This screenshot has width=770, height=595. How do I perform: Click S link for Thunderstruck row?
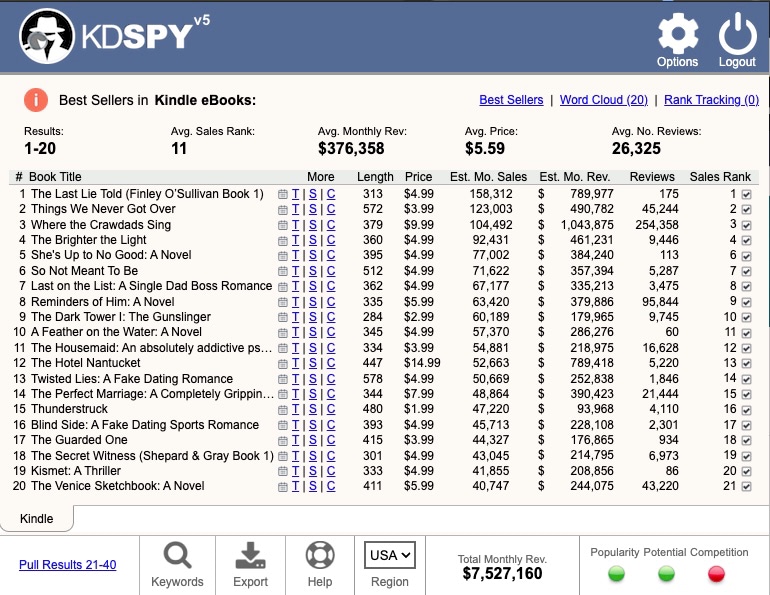coord(313,409)
